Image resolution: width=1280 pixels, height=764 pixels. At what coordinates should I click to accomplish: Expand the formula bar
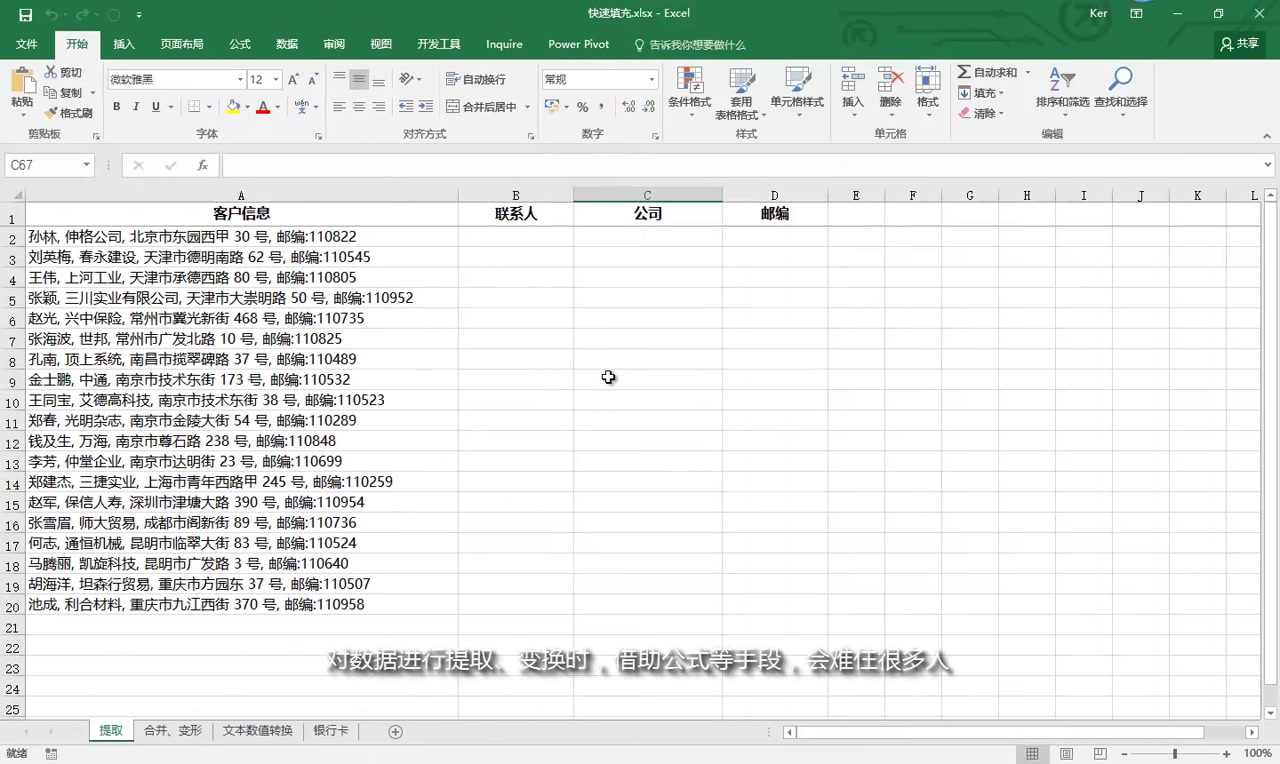point(1268,165)
